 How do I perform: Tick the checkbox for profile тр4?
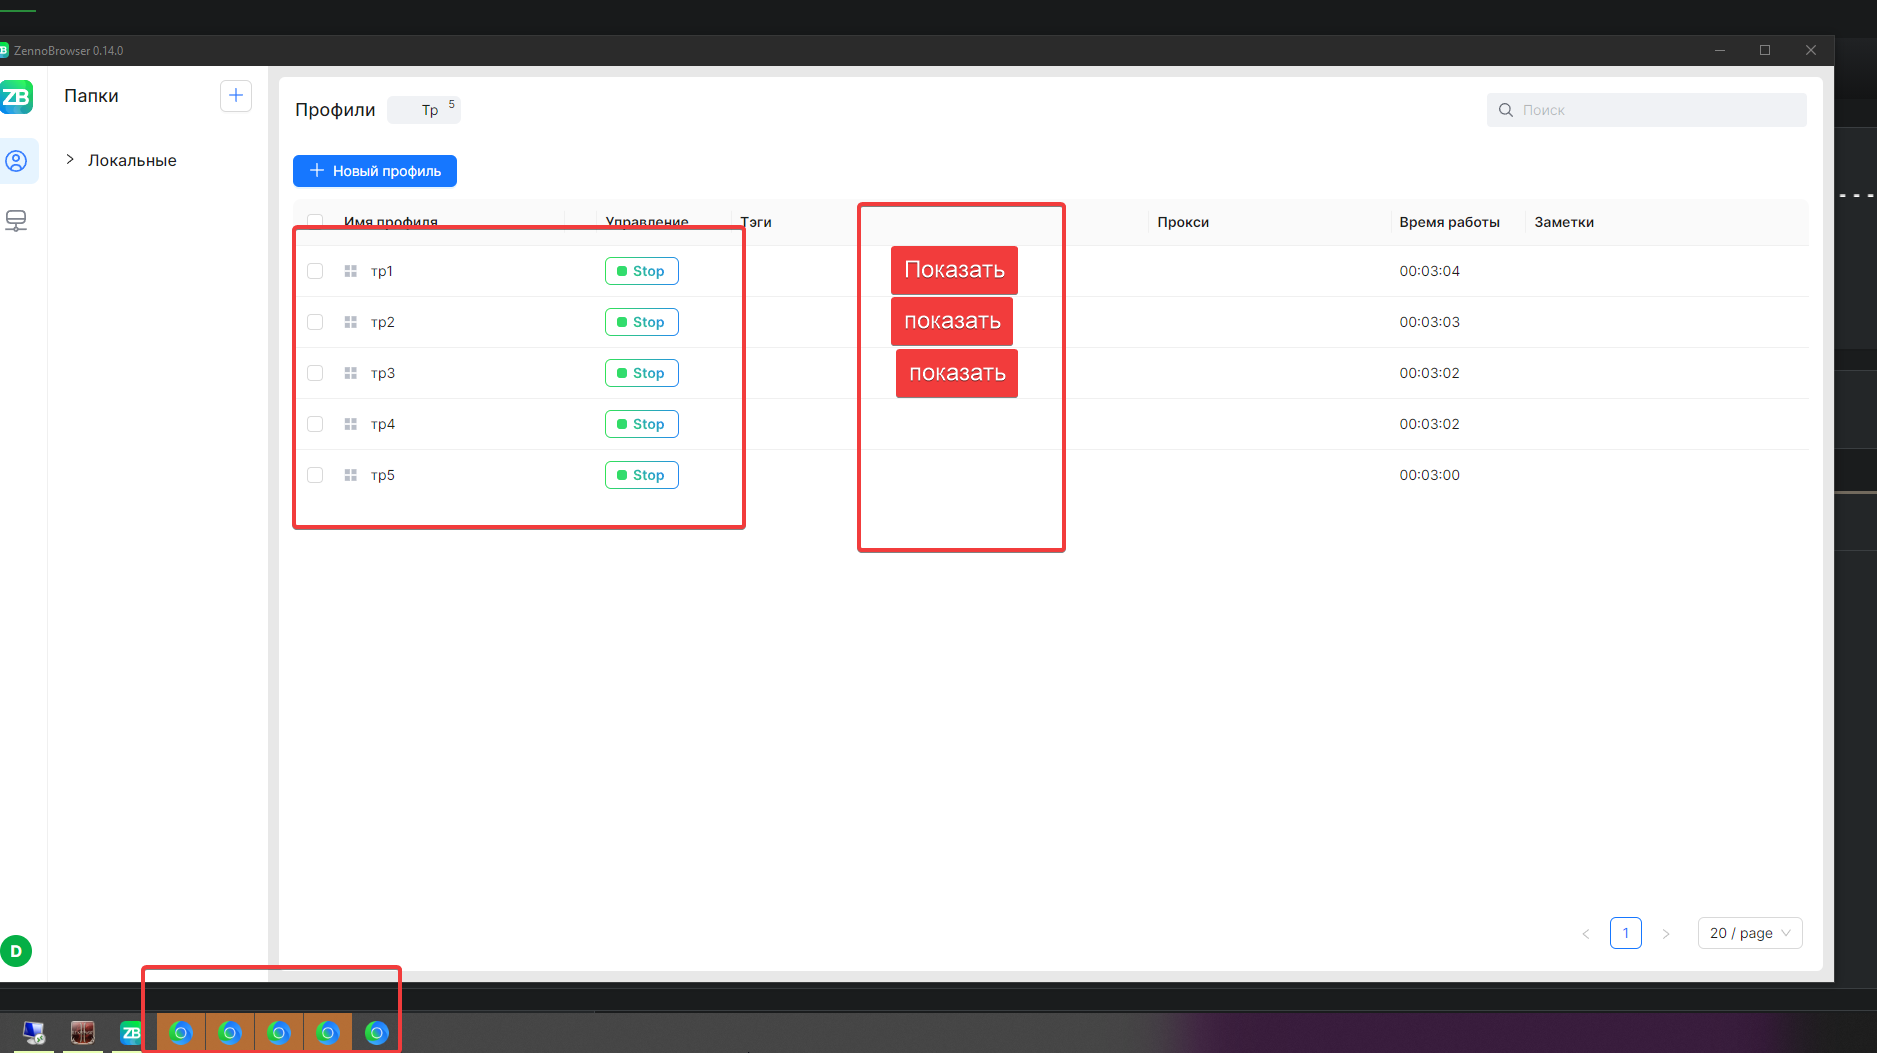(315, 424)
